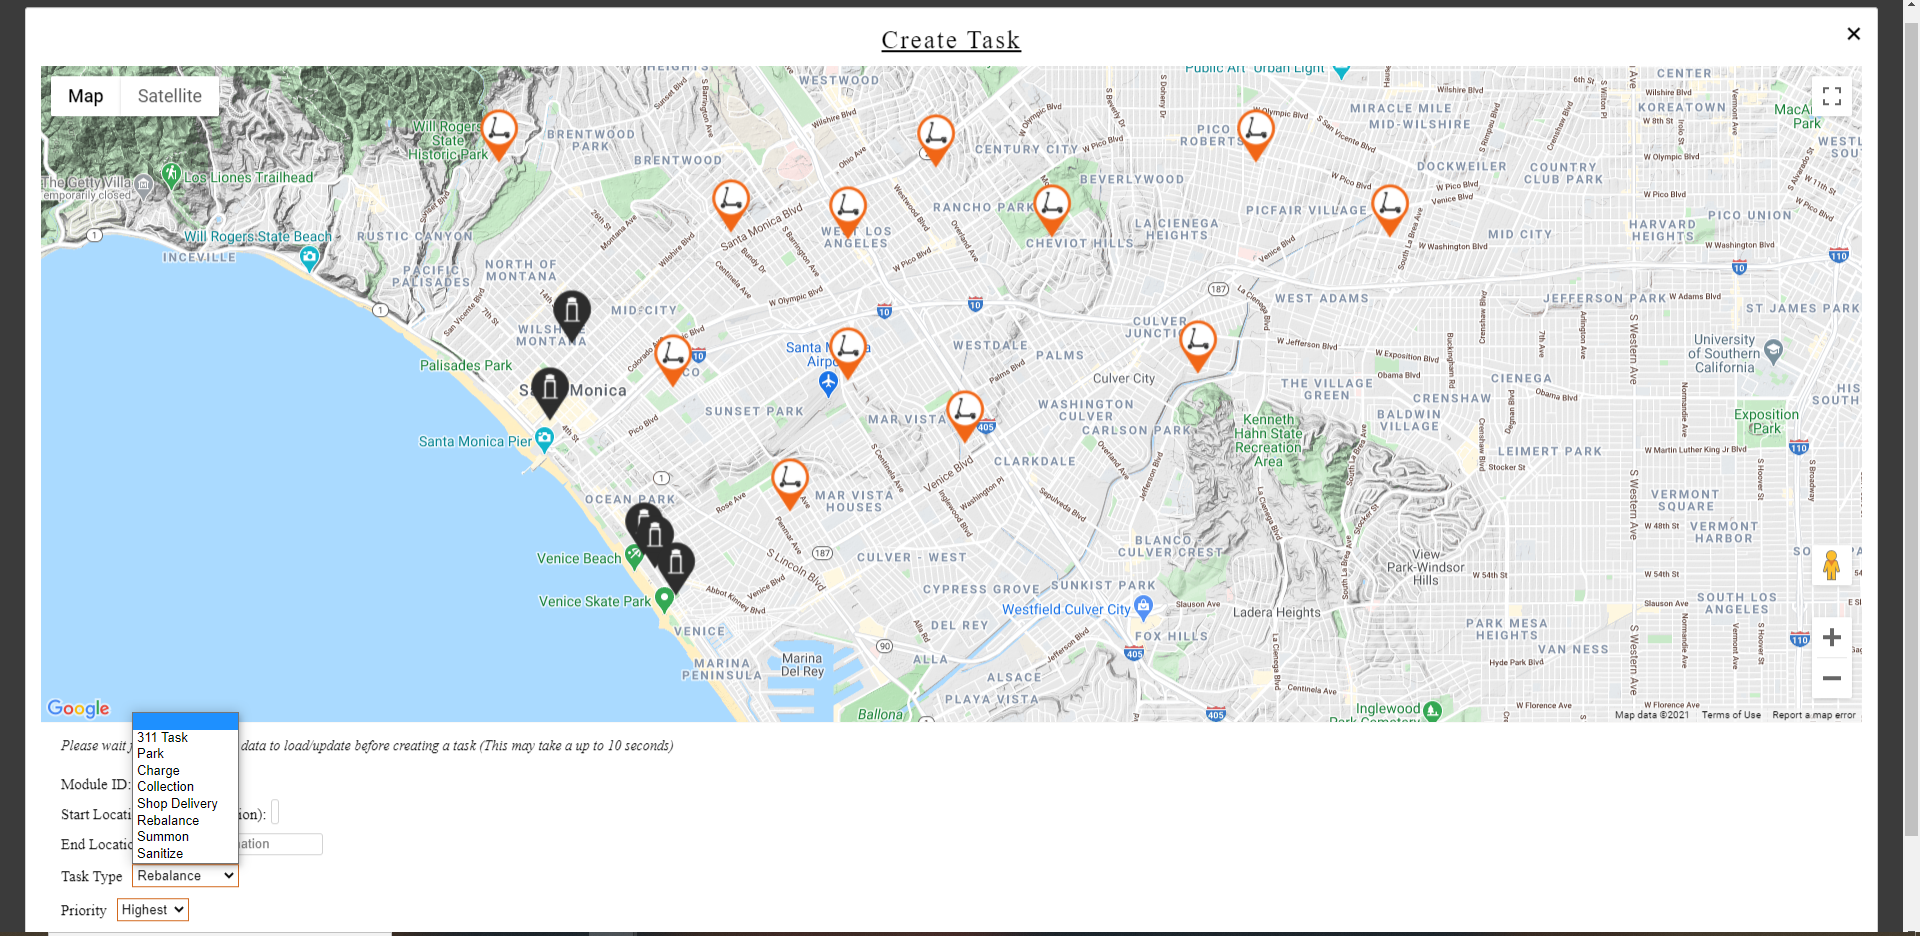
Task: Click Westfield Culver City shopping icon
Action: (1144, 606)
